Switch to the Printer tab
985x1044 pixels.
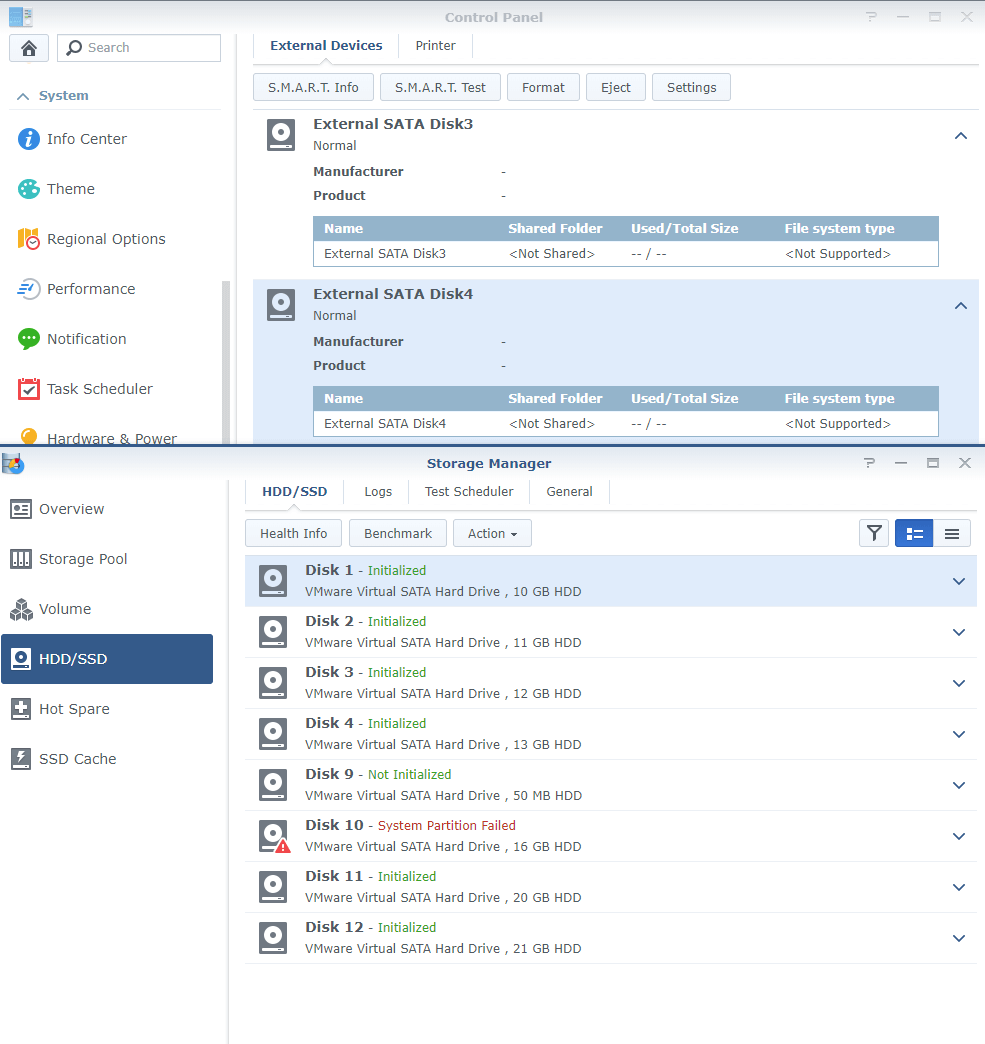pyautogui.click(x=435, y=46)
